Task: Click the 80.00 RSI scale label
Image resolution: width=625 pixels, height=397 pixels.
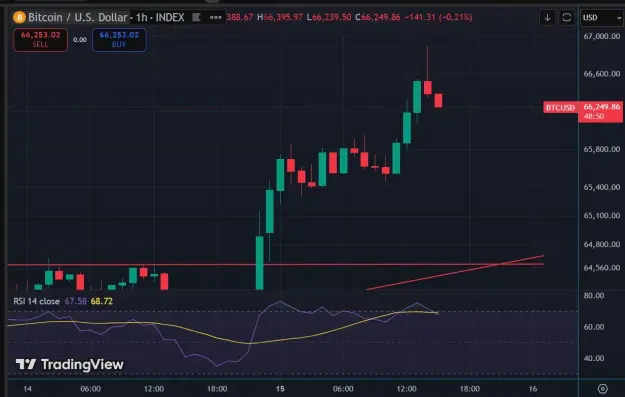Action: (x=594, y=296)
